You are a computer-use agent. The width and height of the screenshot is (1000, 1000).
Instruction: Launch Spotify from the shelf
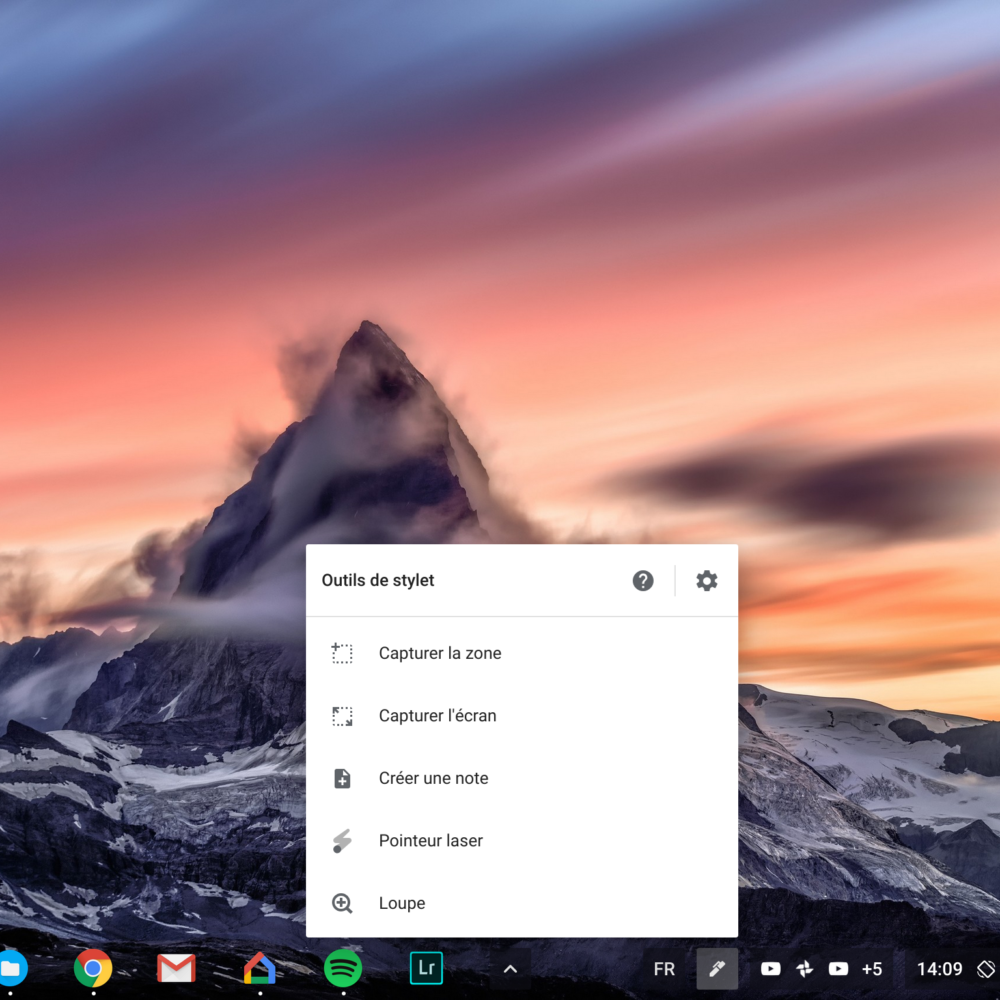(x=343, y=968)
